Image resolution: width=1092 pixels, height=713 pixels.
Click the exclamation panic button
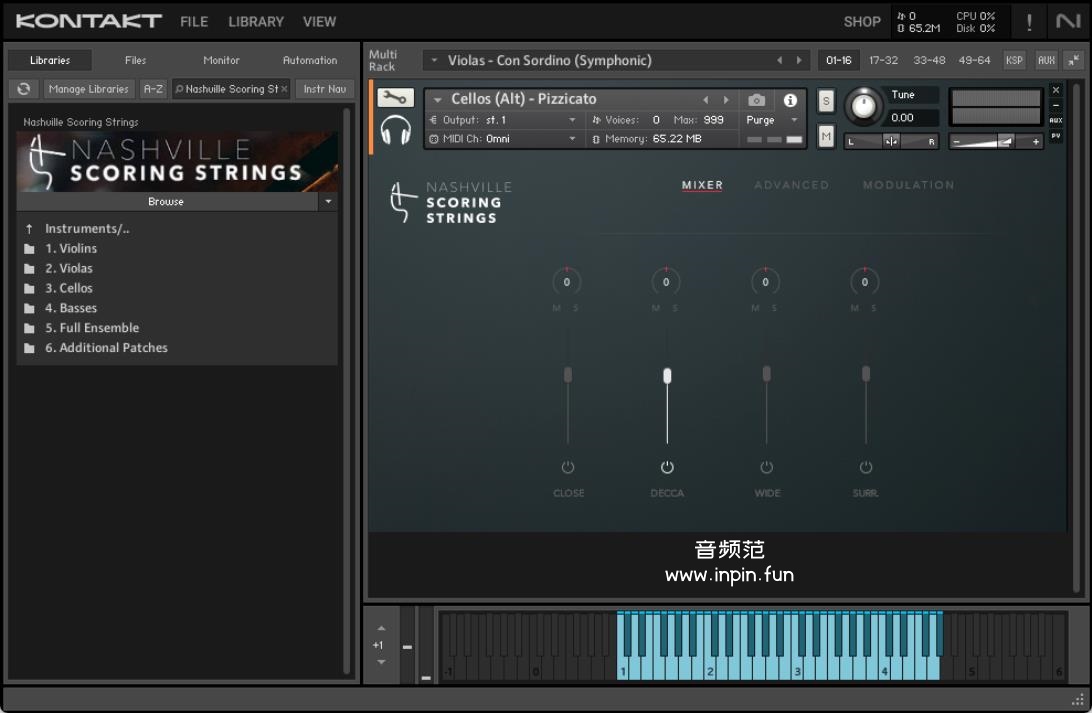(x=1029, y=22)
